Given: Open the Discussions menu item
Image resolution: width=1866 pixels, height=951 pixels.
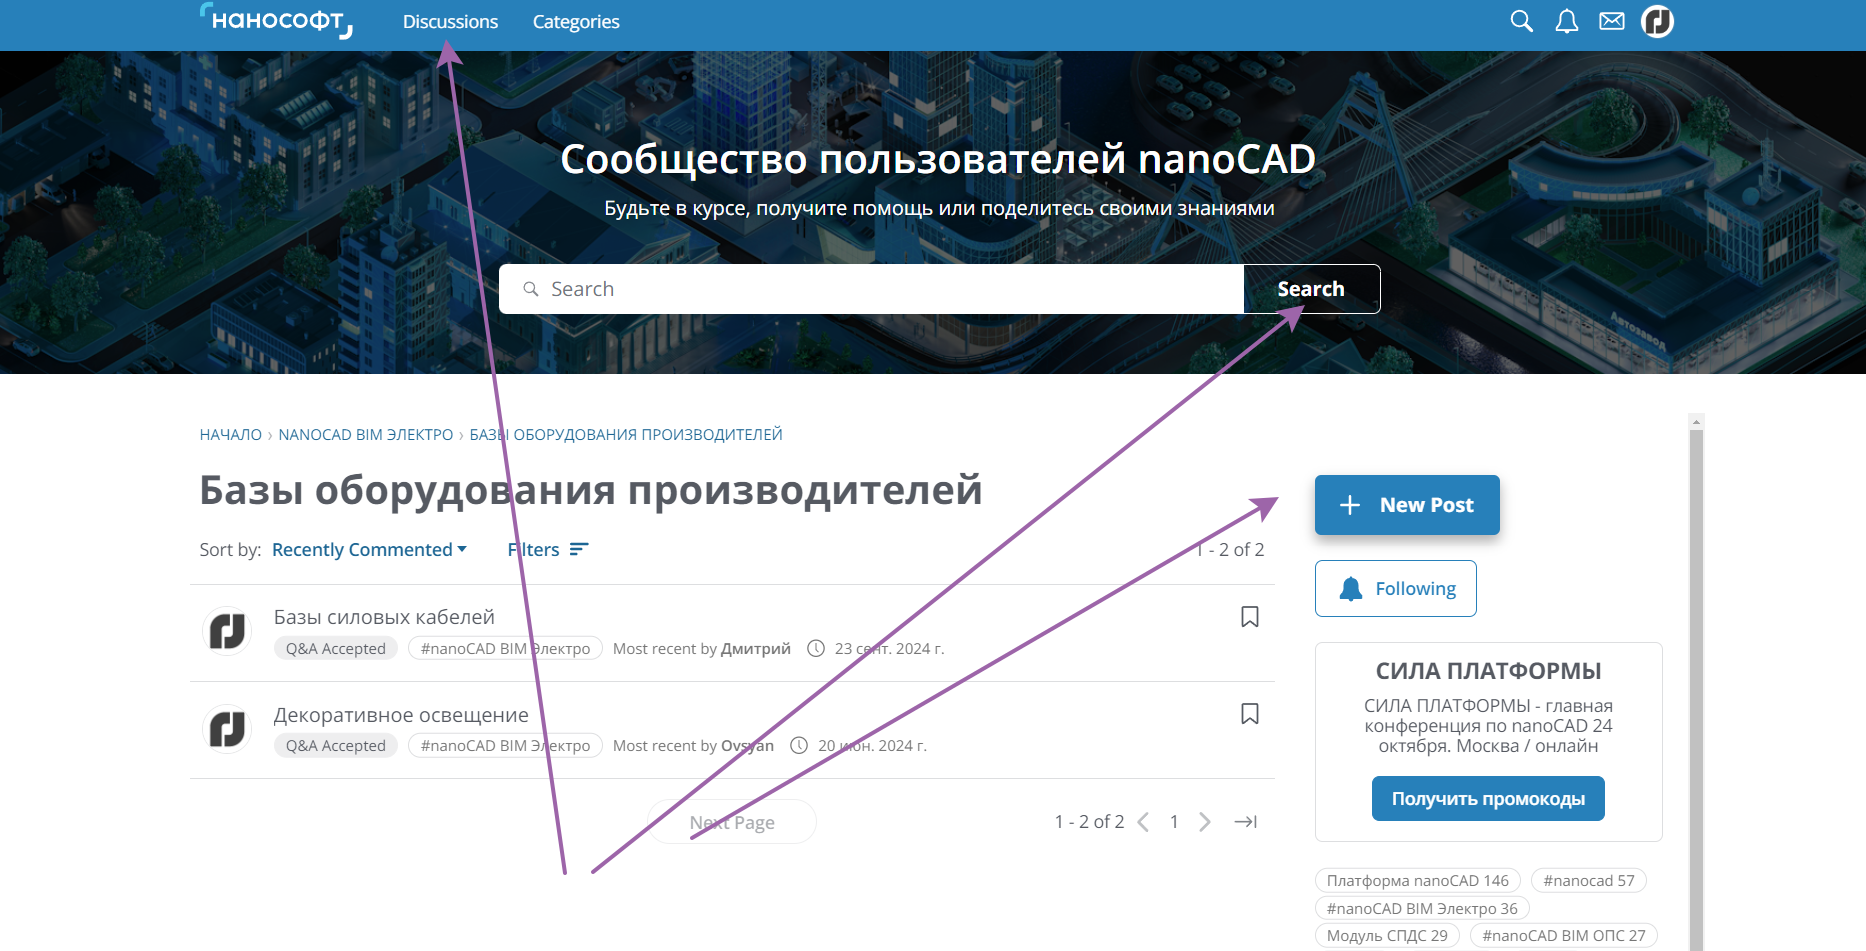Looking at the screenshot, I should pos(450,22).
